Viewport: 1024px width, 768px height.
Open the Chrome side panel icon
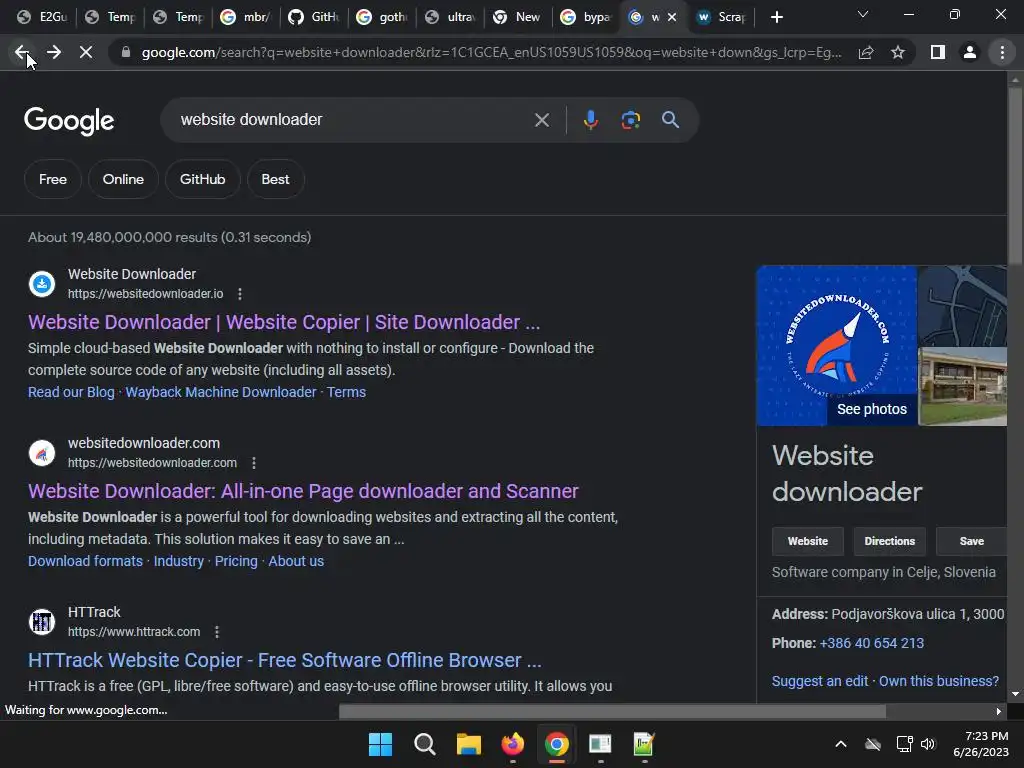coord(938,52)
